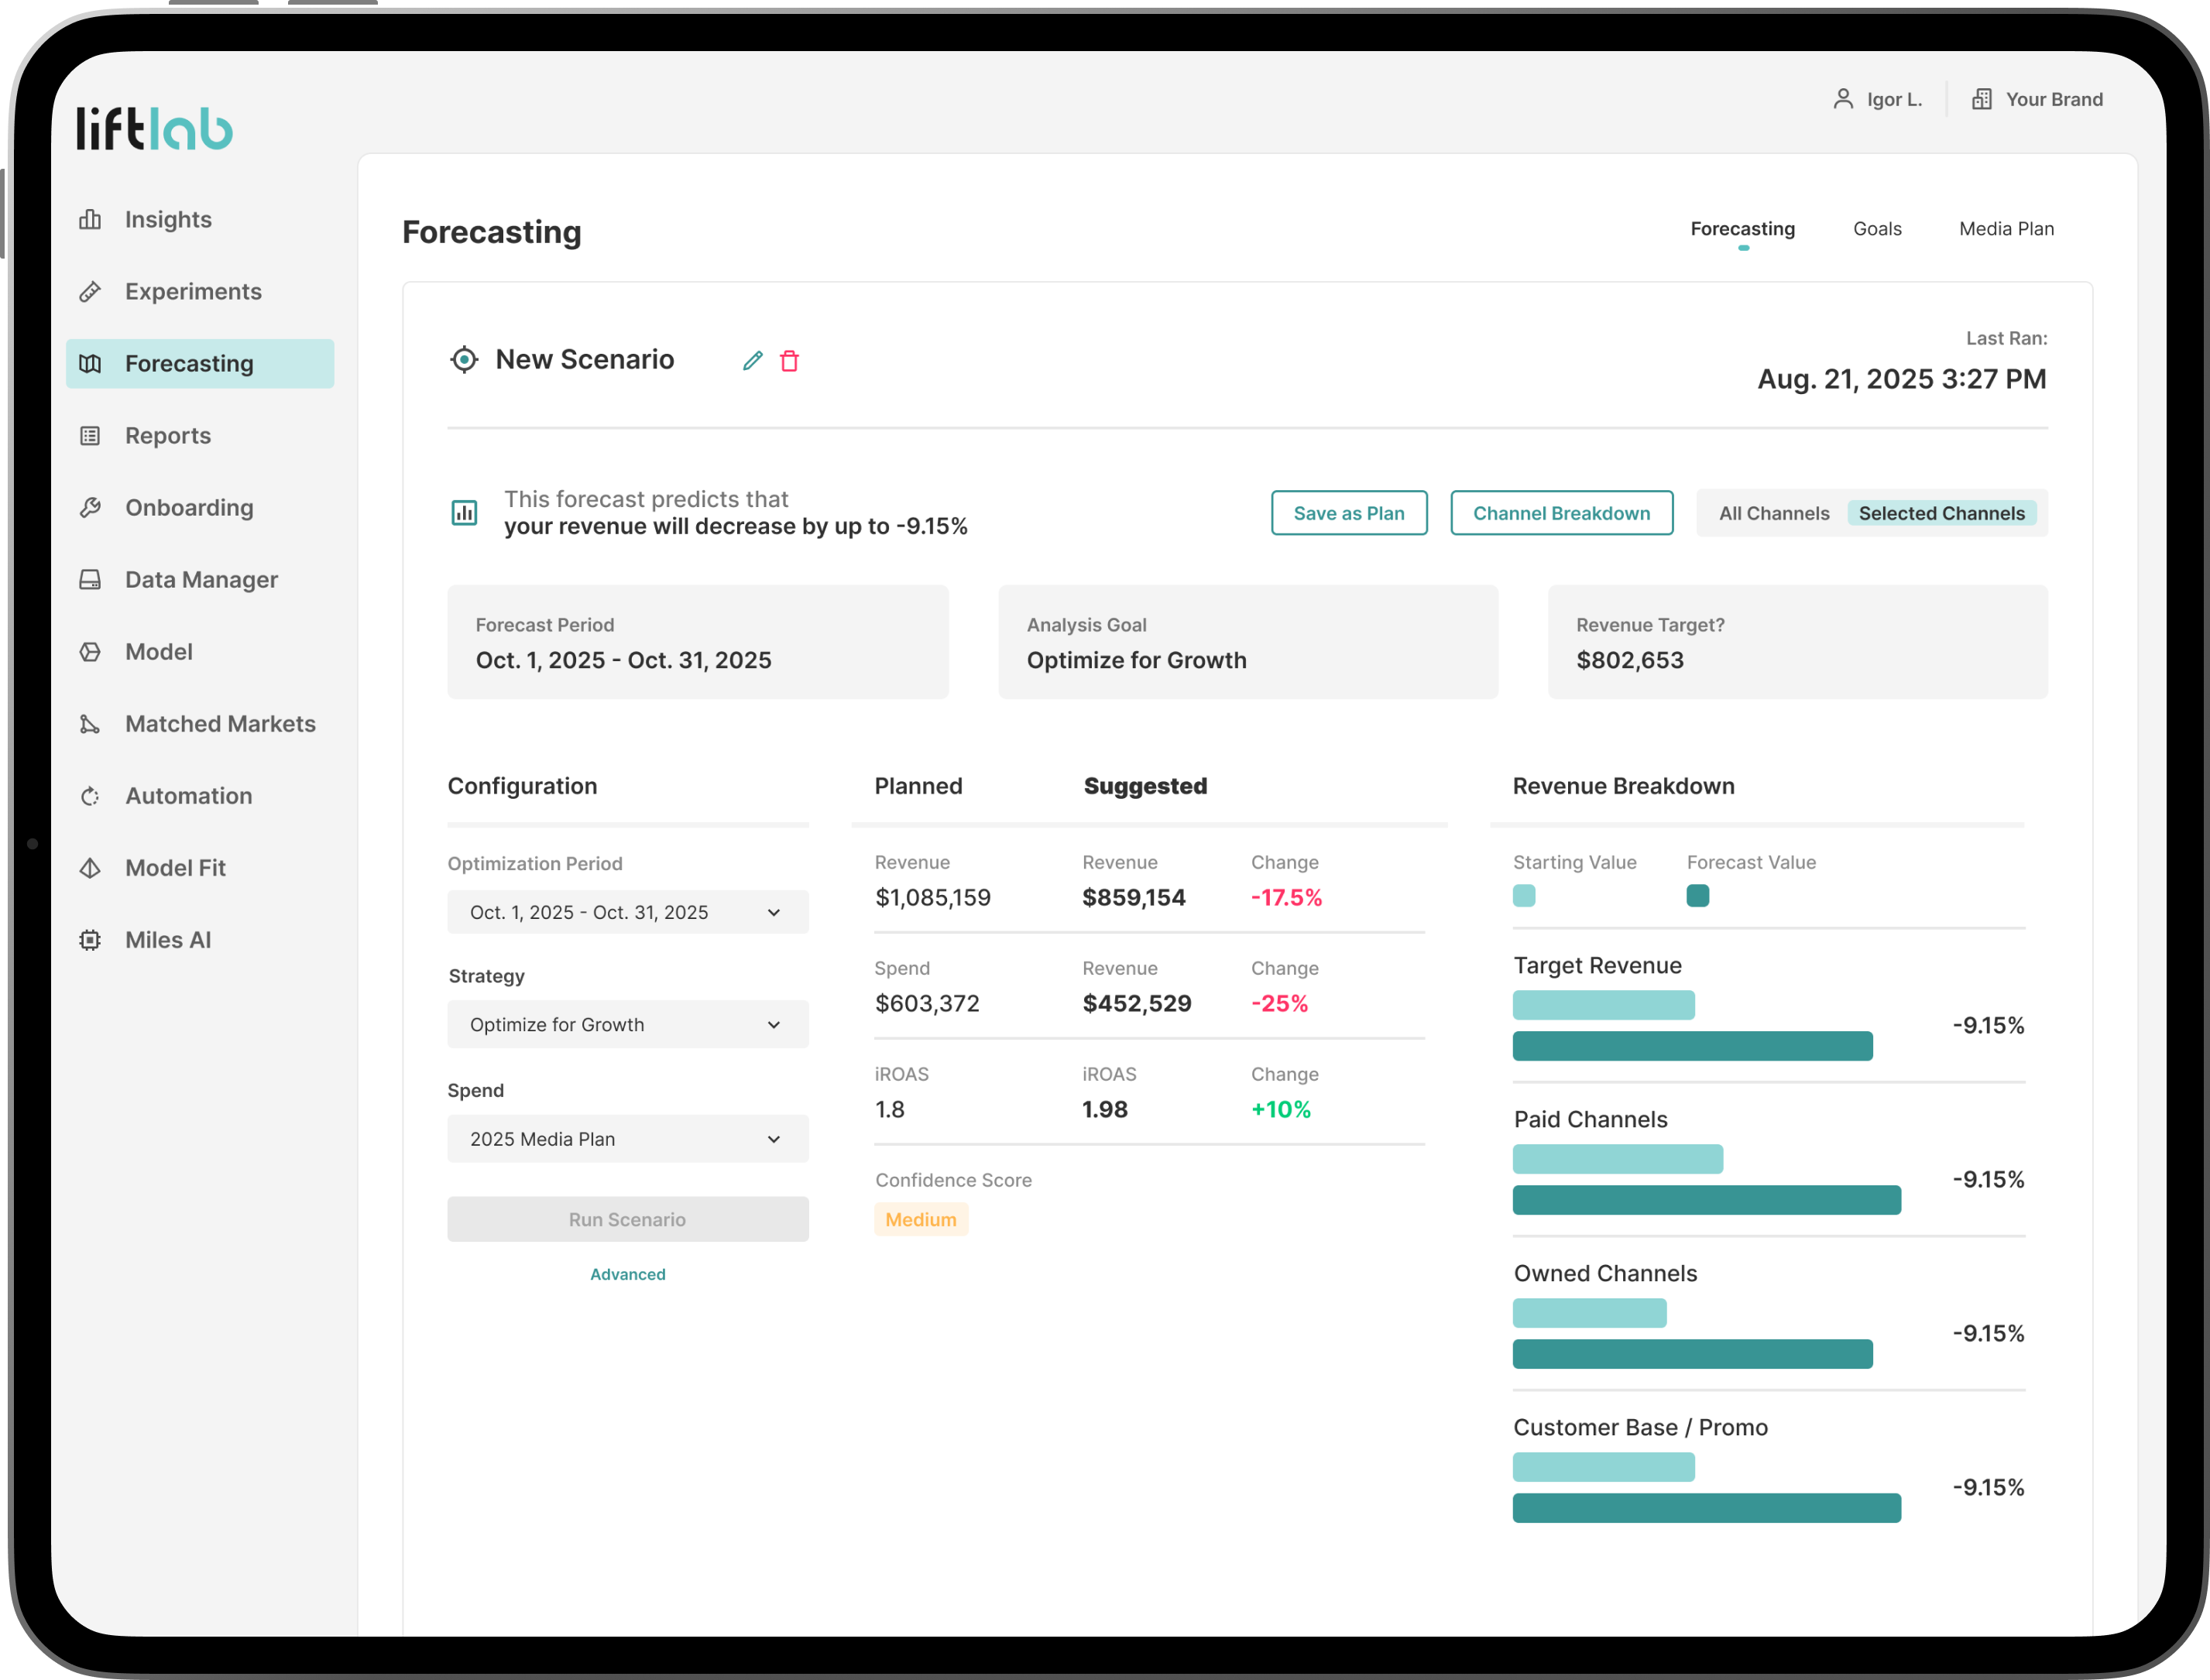Click the pencil edit icon beside New Scenario
The image size is (2210, 1680).
(x=753, y=361)
